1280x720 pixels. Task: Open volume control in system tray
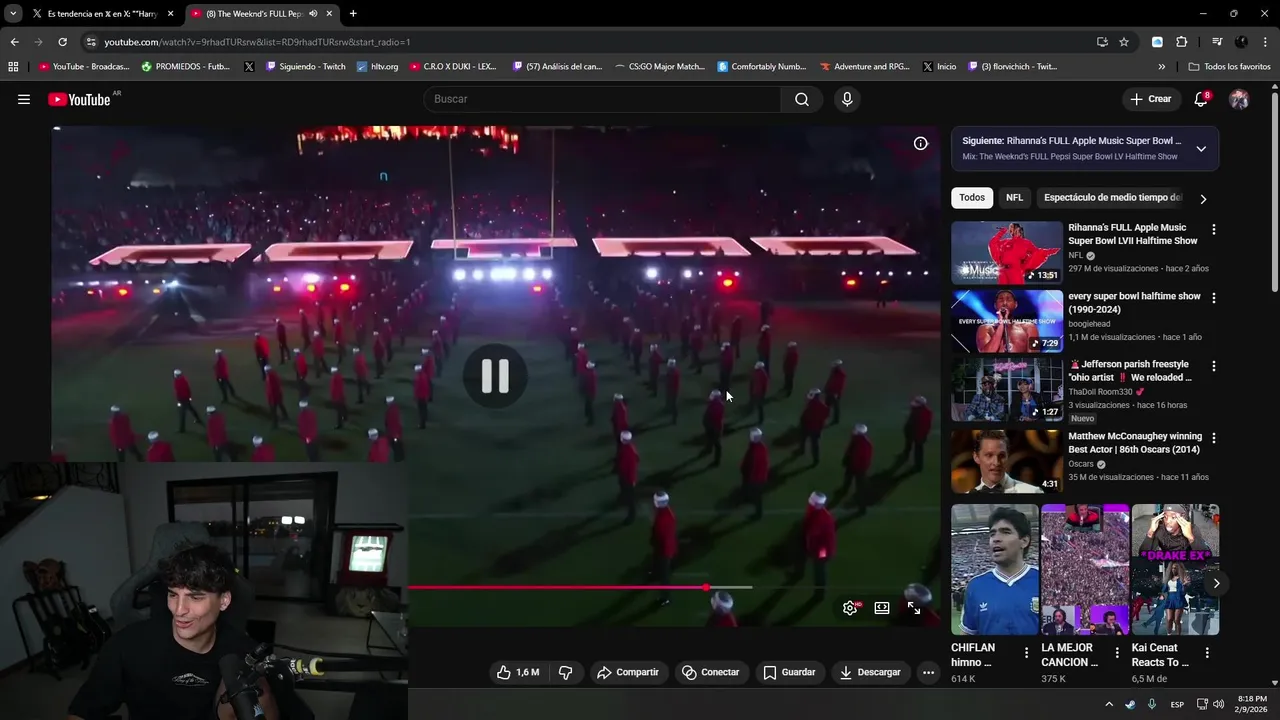click(1218, 704)
